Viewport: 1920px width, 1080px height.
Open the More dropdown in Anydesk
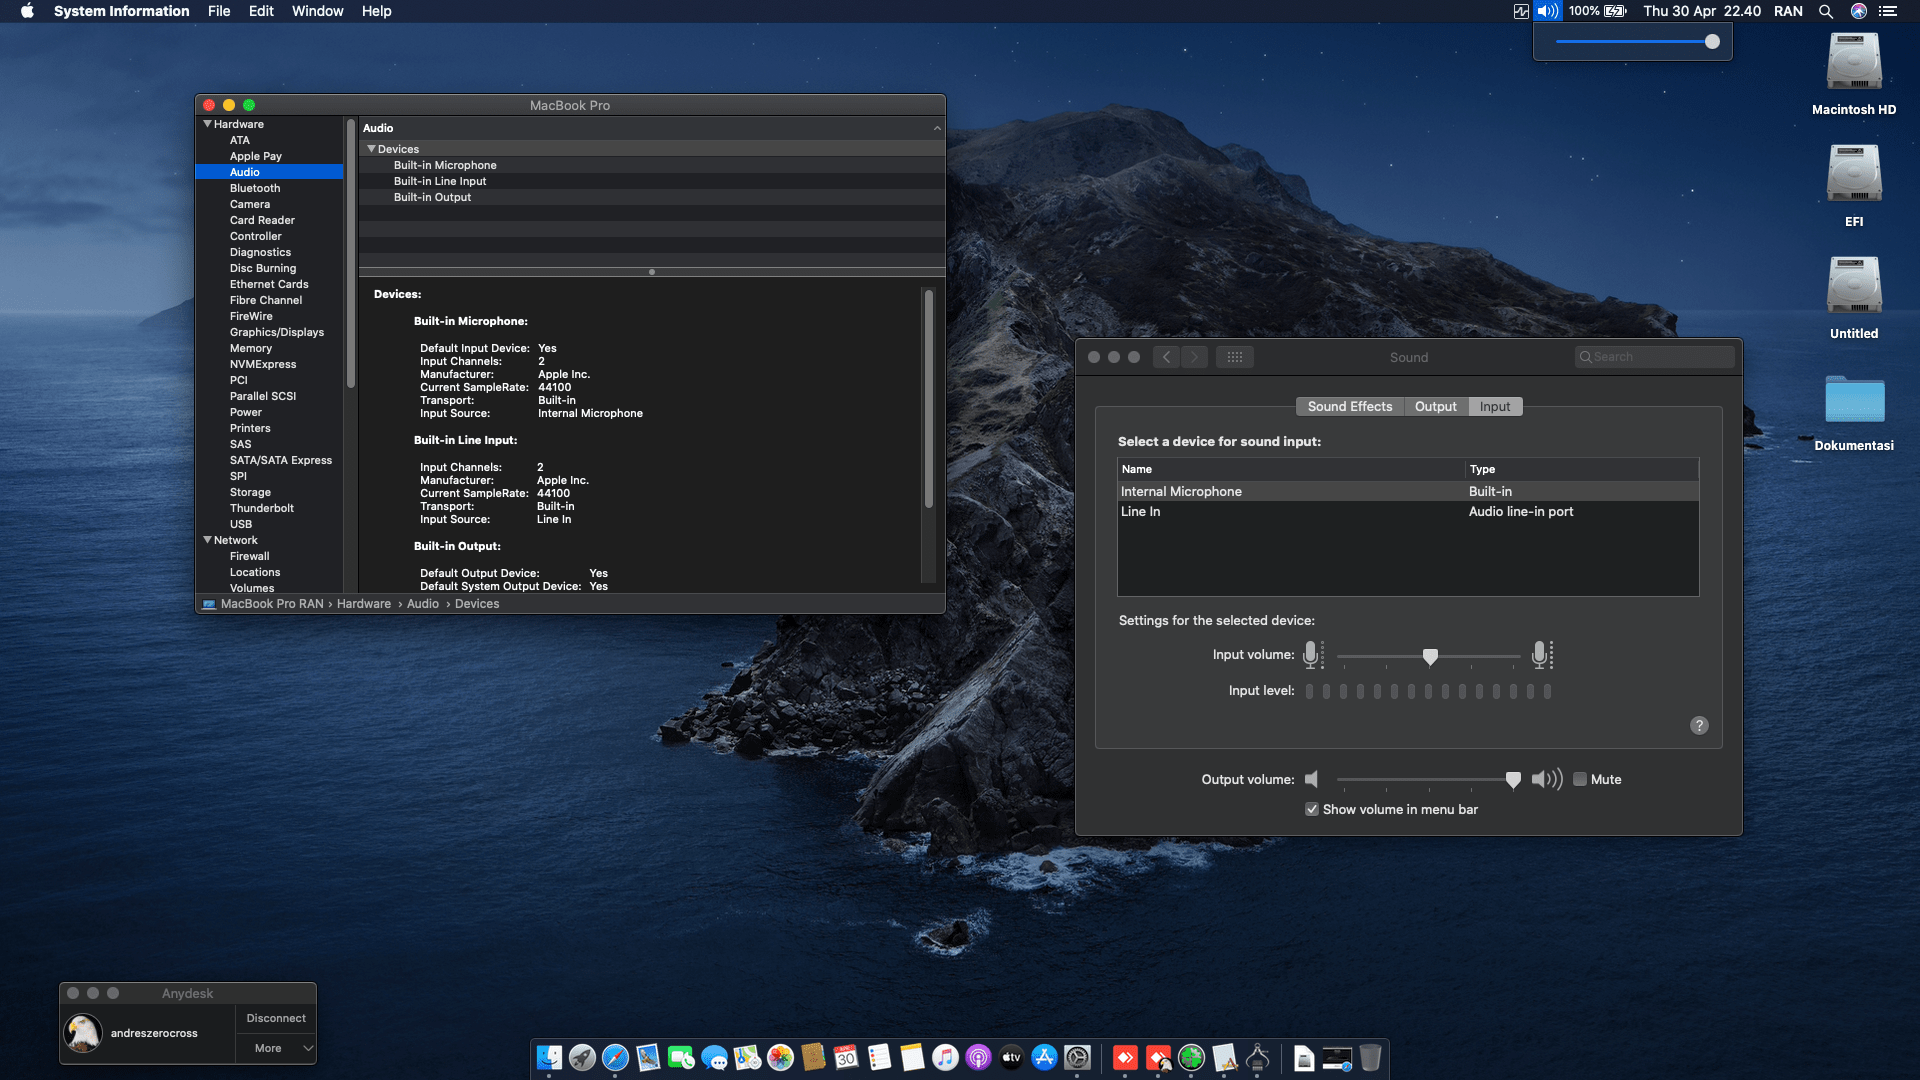click(277, 1048)
